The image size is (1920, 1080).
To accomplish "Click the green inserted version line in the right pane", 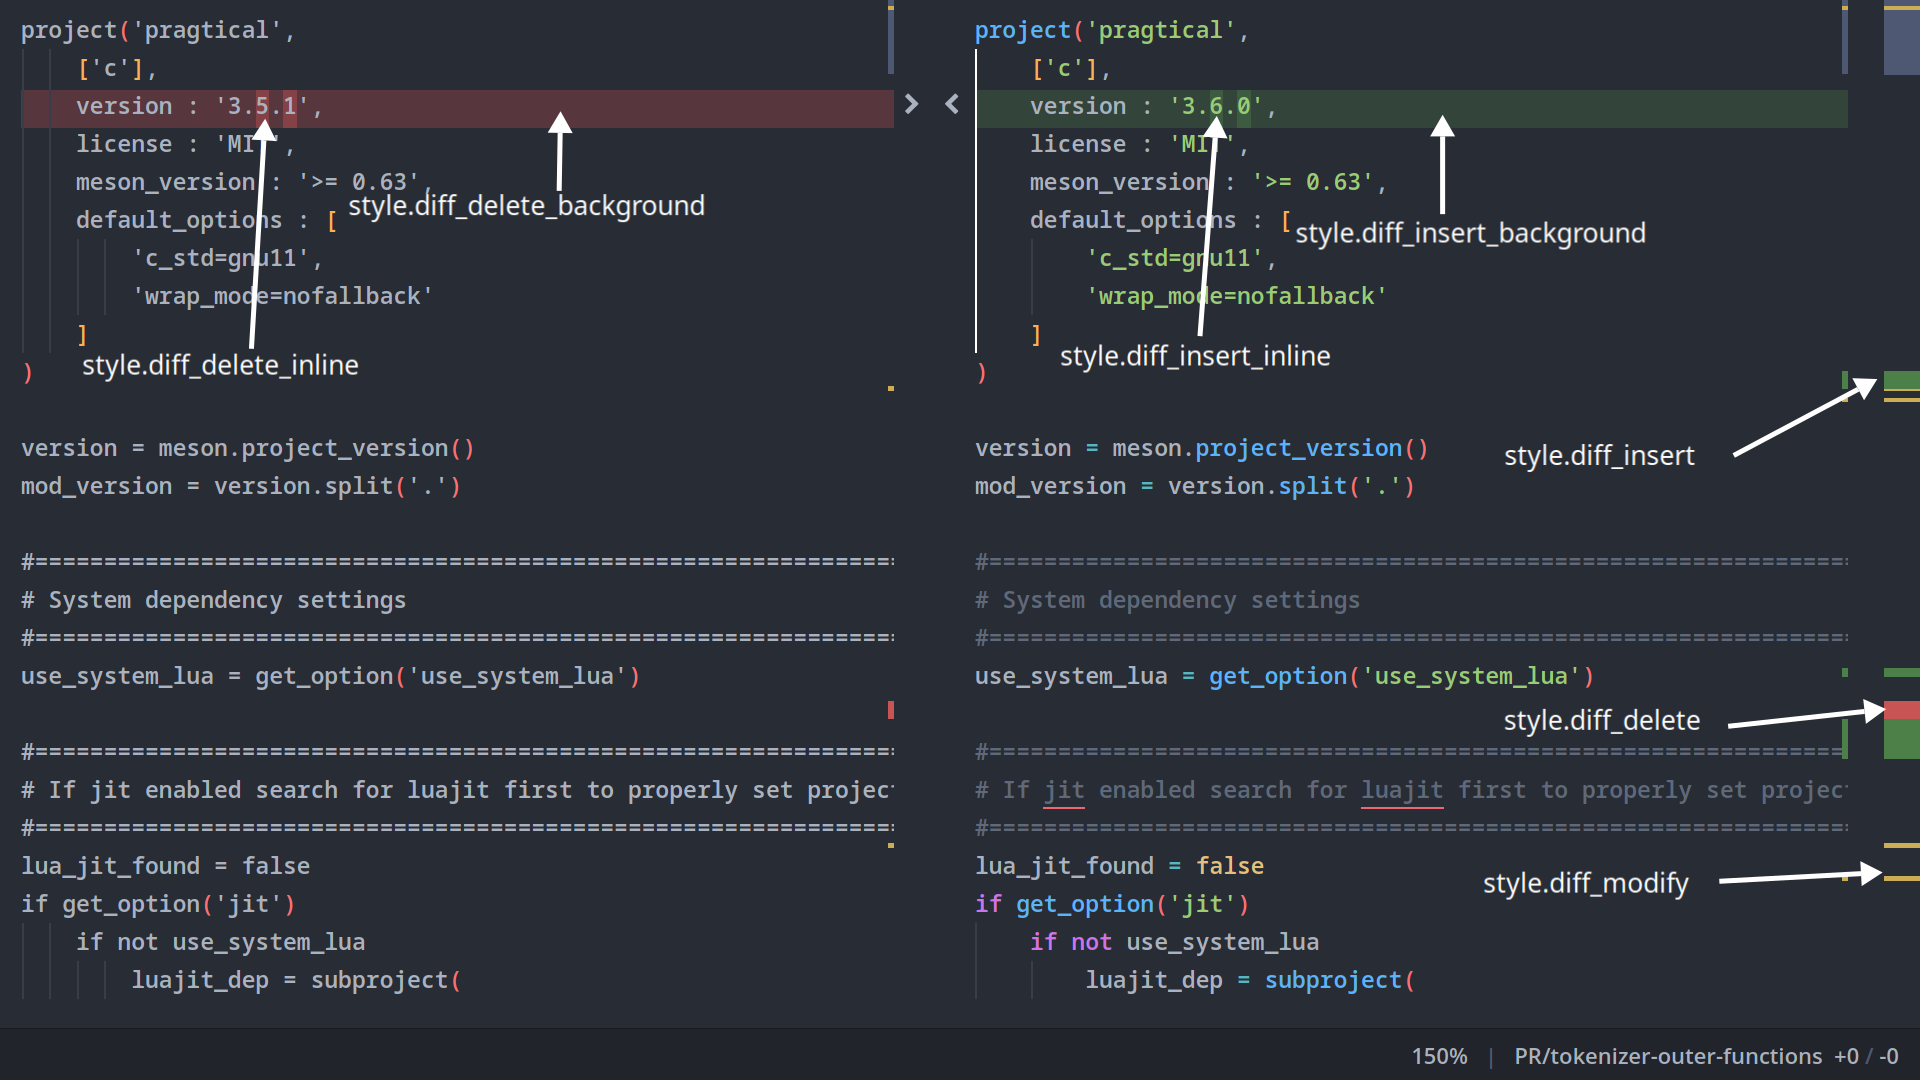I will (x=1411, y=108).
